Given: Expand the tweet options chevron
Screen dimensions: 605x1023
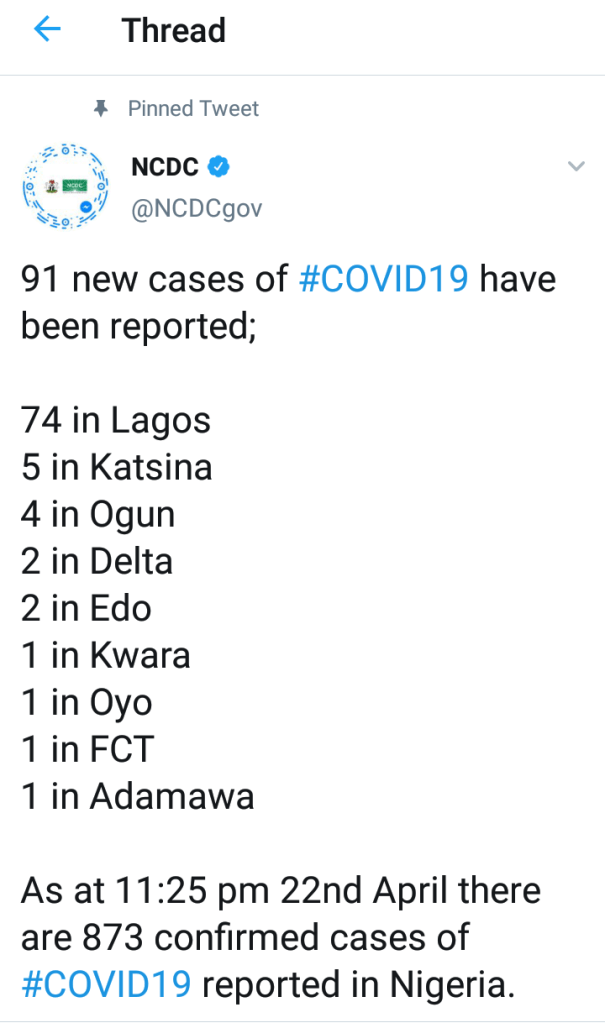Looking at the screenshot, I should pos(576,167).
